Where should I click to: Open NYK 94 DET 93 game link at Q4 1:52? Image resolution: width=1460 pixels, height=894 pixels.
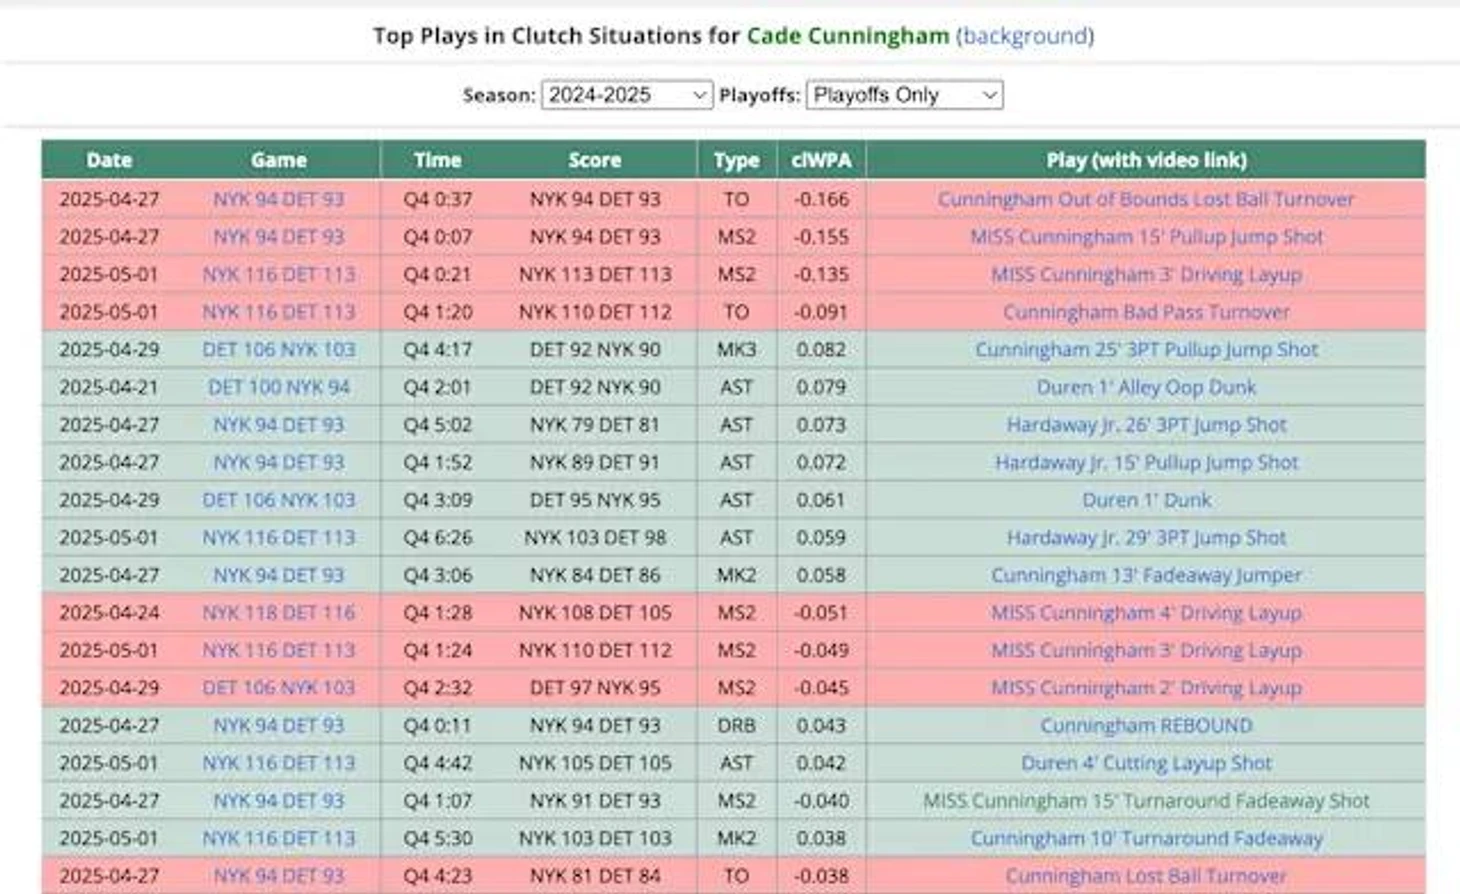(278, 462)
